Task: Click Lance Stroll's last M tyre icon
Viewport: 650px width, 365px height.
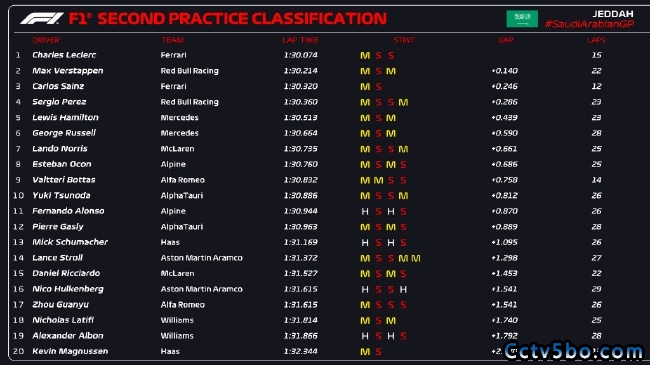Action: tap(416, 258)
